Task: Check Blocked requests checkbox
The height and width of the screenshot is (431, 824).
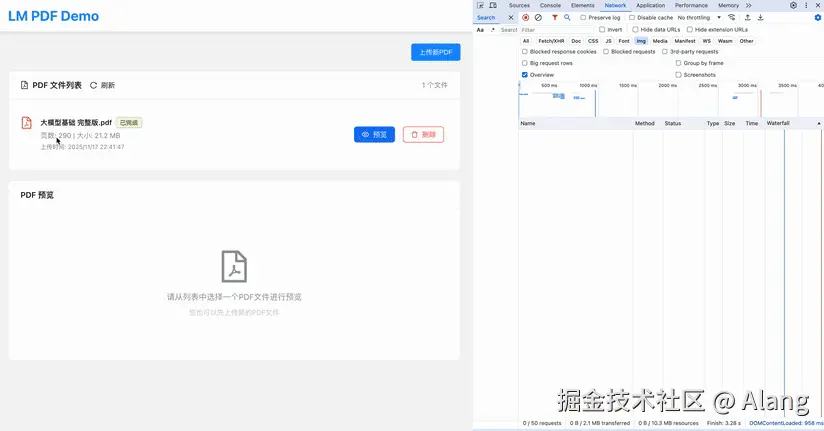Action: 606,52
